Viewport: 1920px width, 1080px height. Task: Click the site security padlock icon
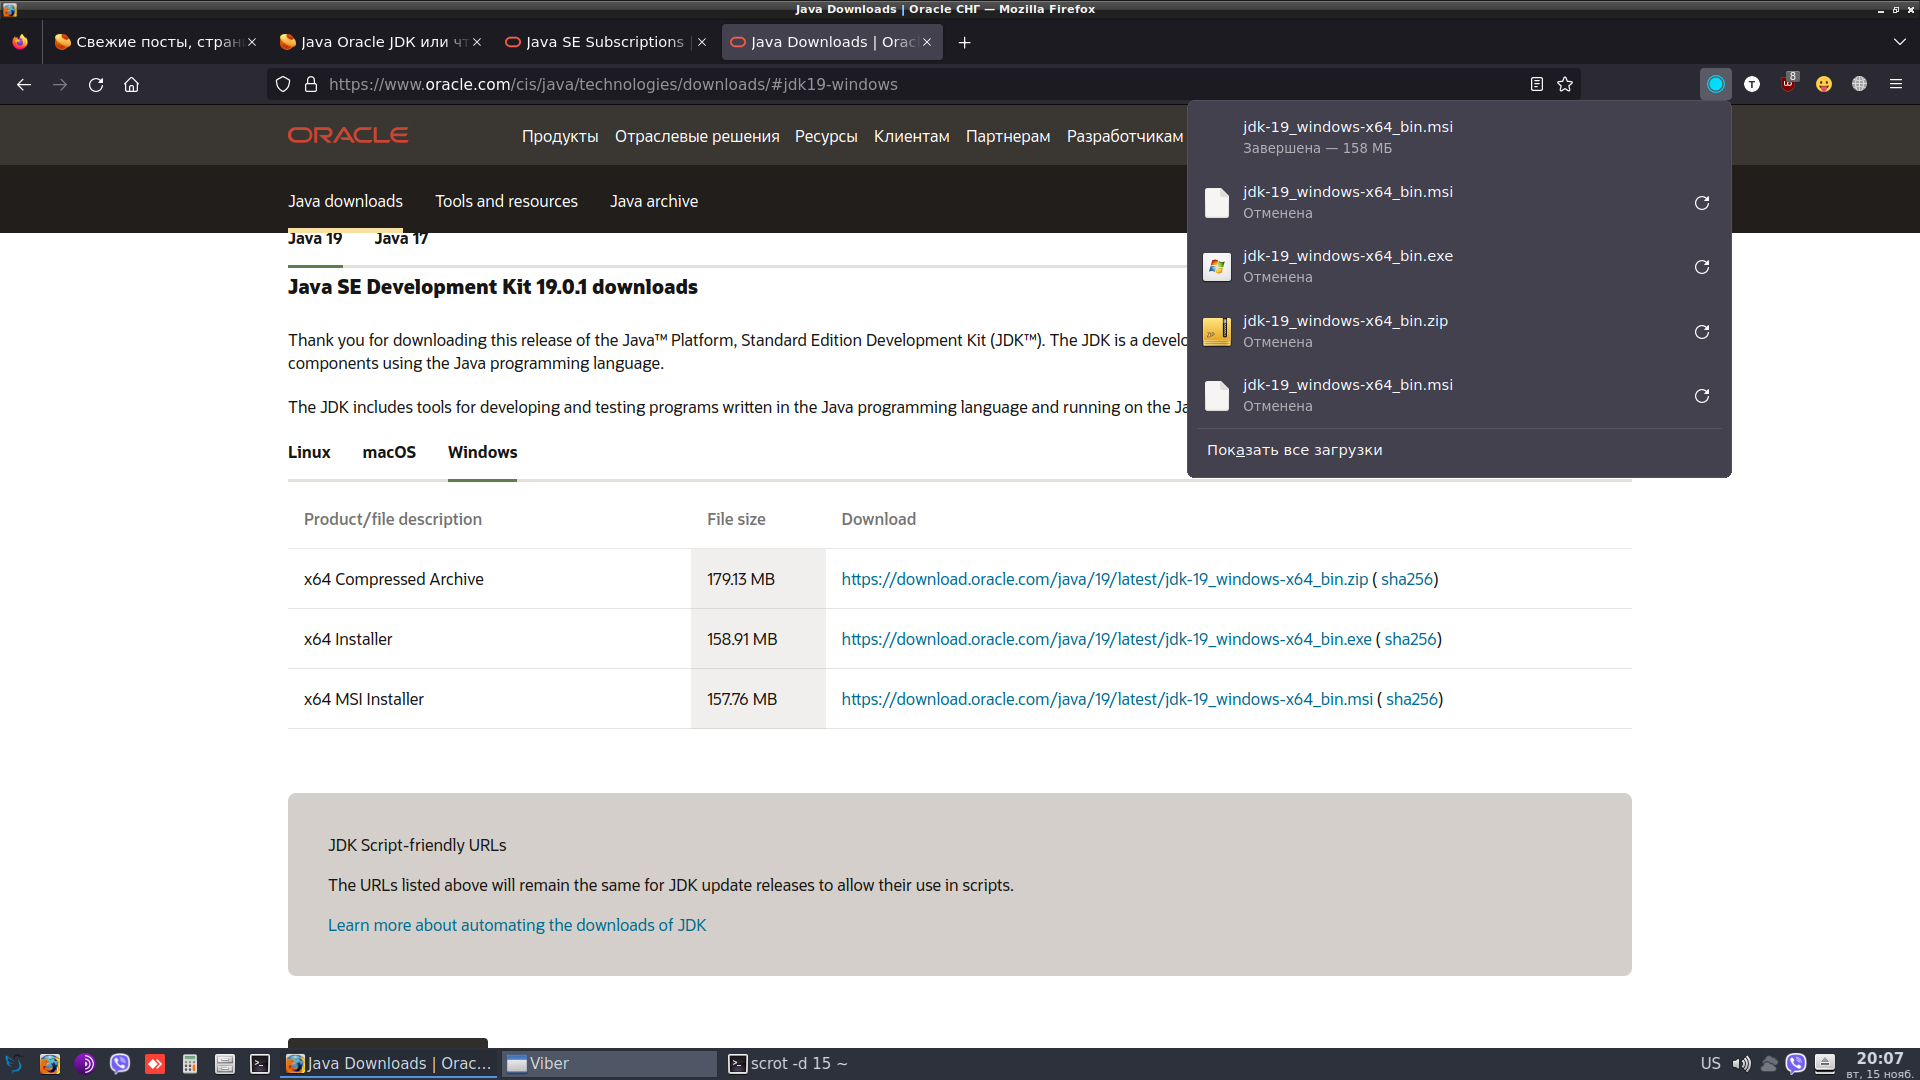tap(311, 85)
